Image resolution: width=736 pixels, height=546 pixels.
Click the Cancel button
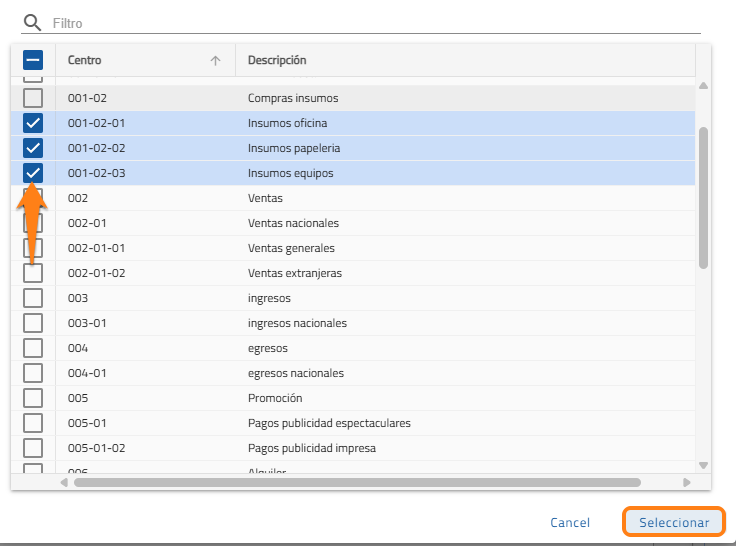(x=570, y=522)
